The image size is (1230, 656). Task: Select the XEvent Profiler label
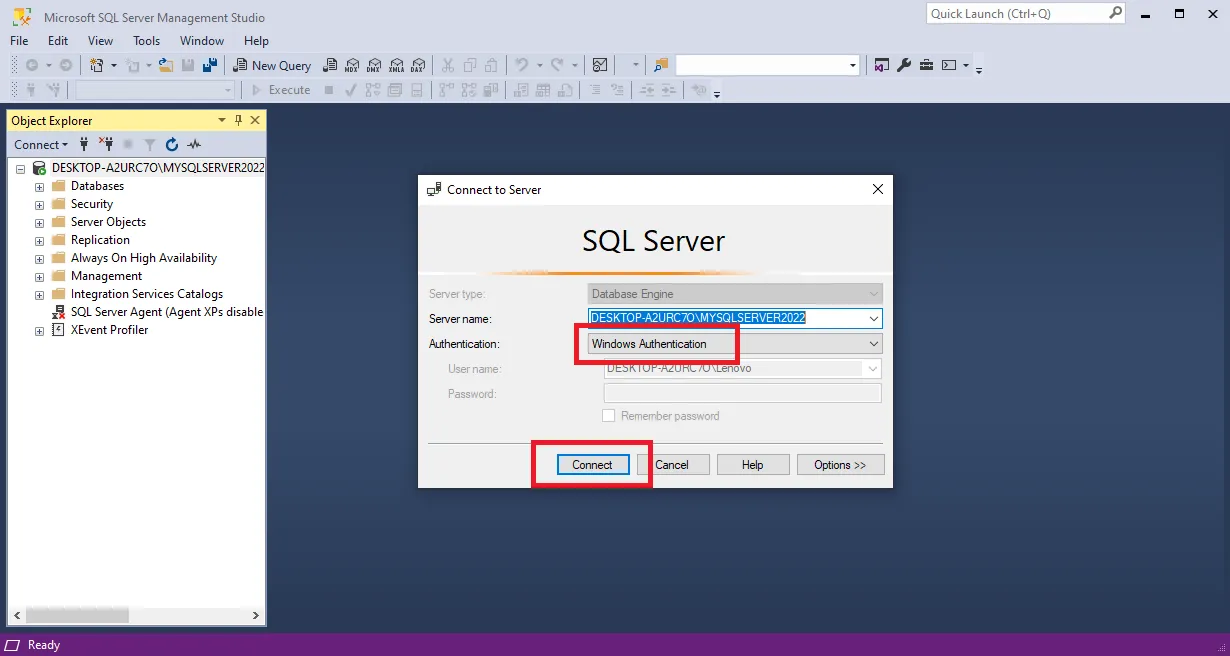click(109, 330)
